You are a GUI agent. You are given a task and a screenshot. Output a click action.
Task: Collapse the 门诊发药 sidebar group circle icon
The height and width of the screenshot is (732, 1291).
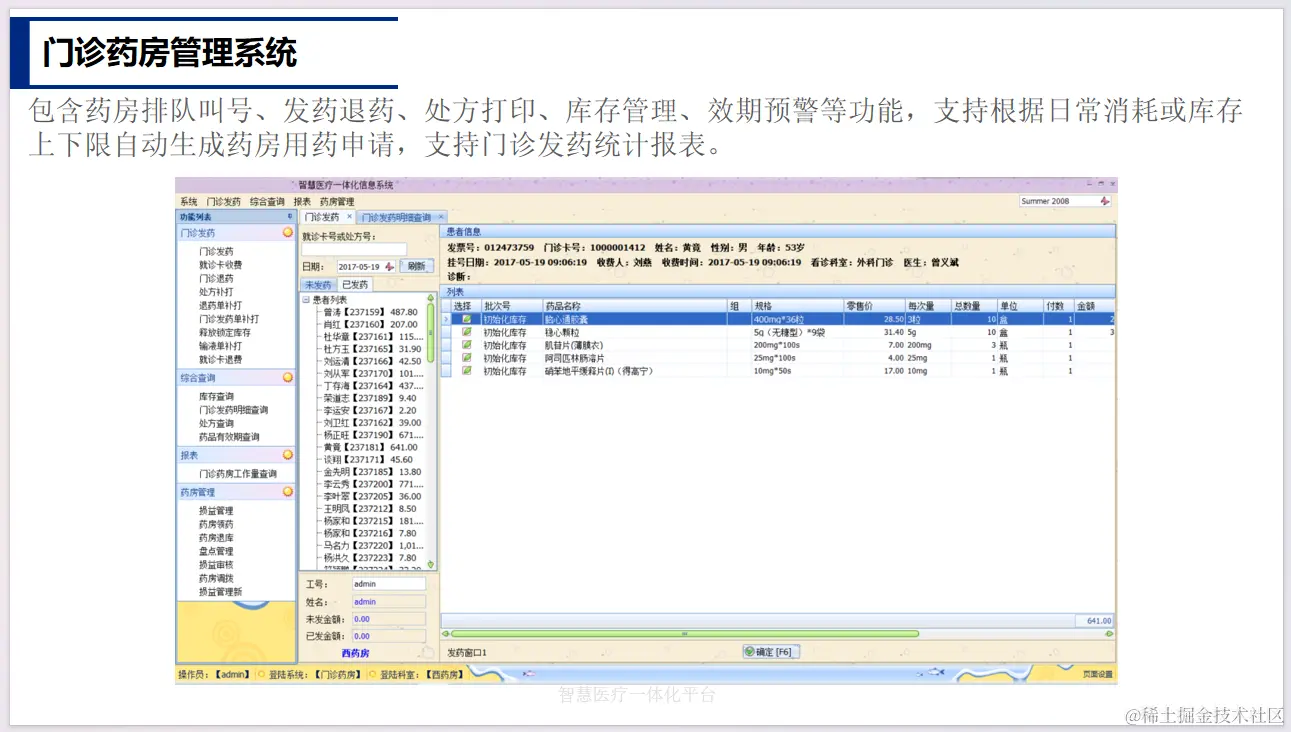click(288, 233)
